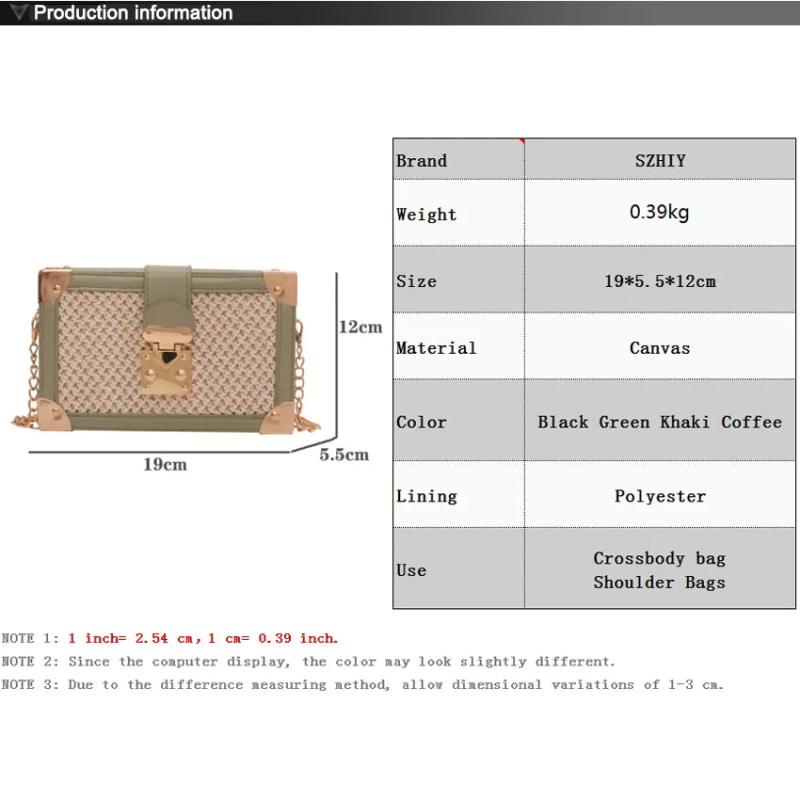Click the Black Green Khaki Coffee color cell

pos(660,422)
